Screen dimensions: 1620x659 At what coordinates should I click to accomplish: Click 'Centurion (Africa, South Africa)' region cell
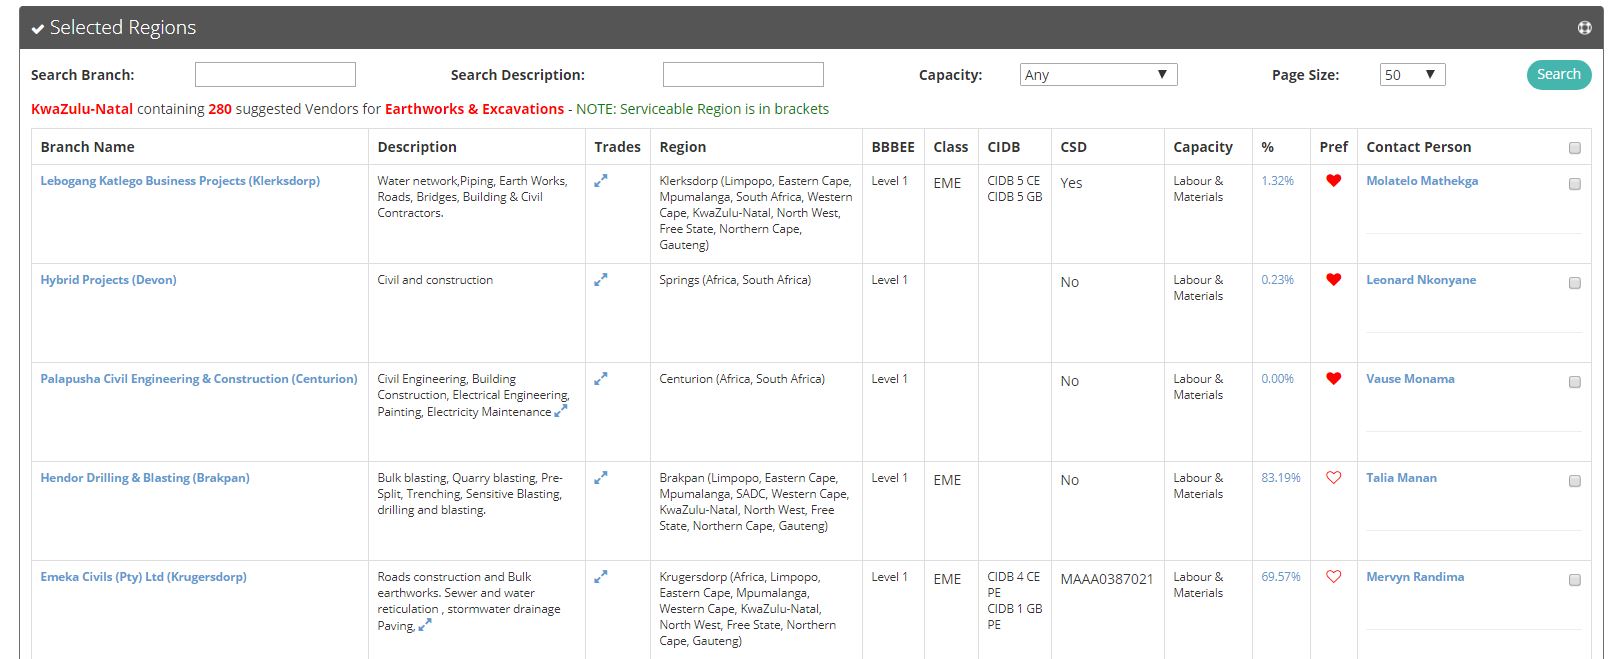pyautogui.click(x=742, y=379)
